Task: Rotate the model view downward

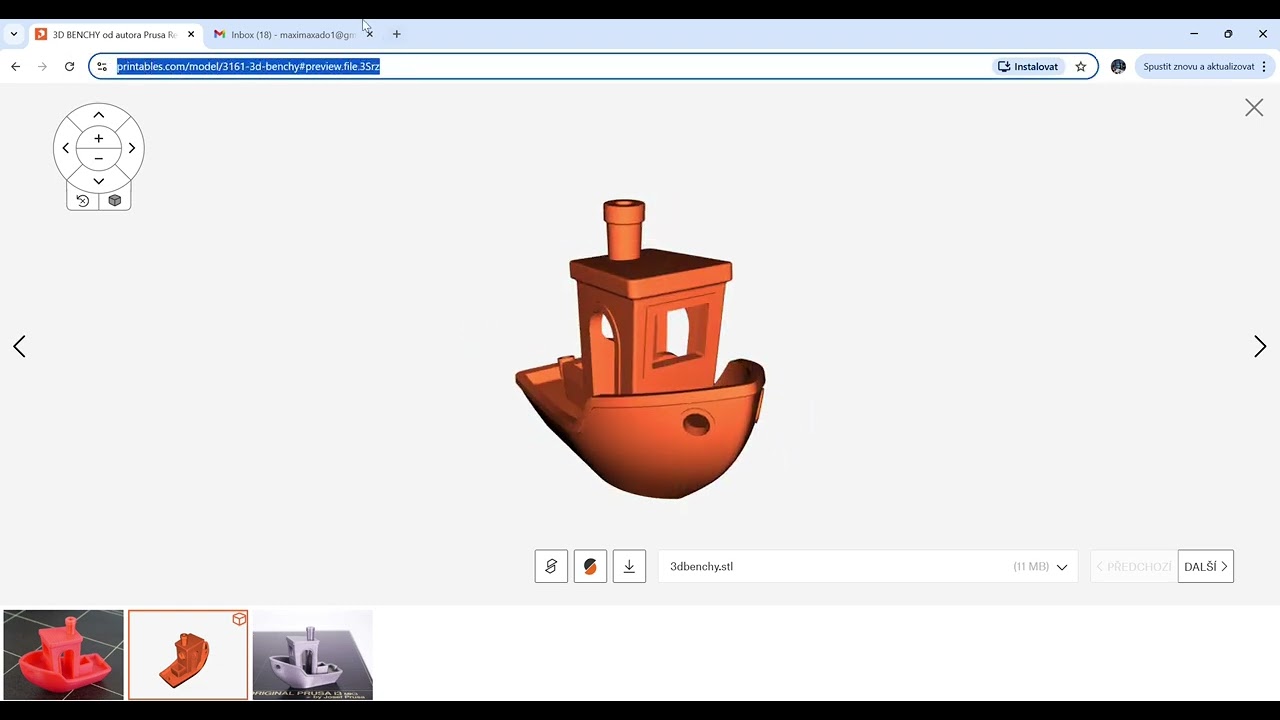Action: point(98,181)
